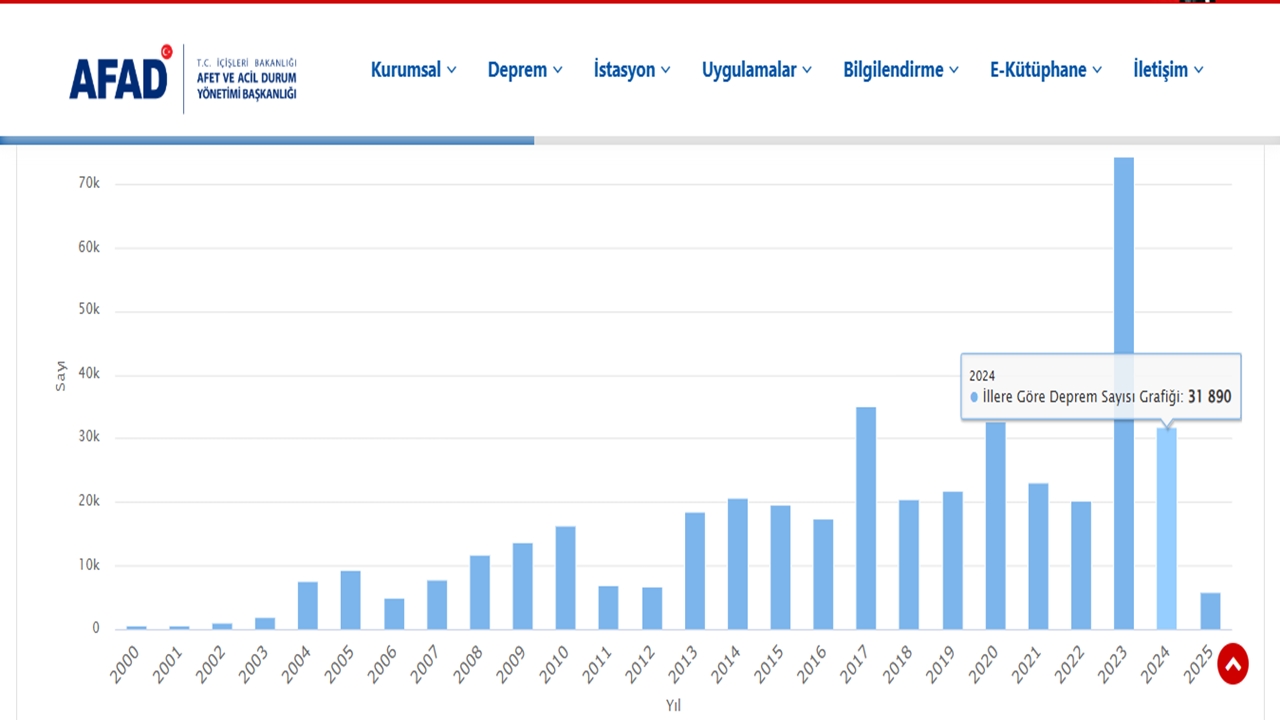The width and height of the screenshot is (1280, 720).
Task: Select the 2016 bar in the chart
Action: [x=823, y=574]
